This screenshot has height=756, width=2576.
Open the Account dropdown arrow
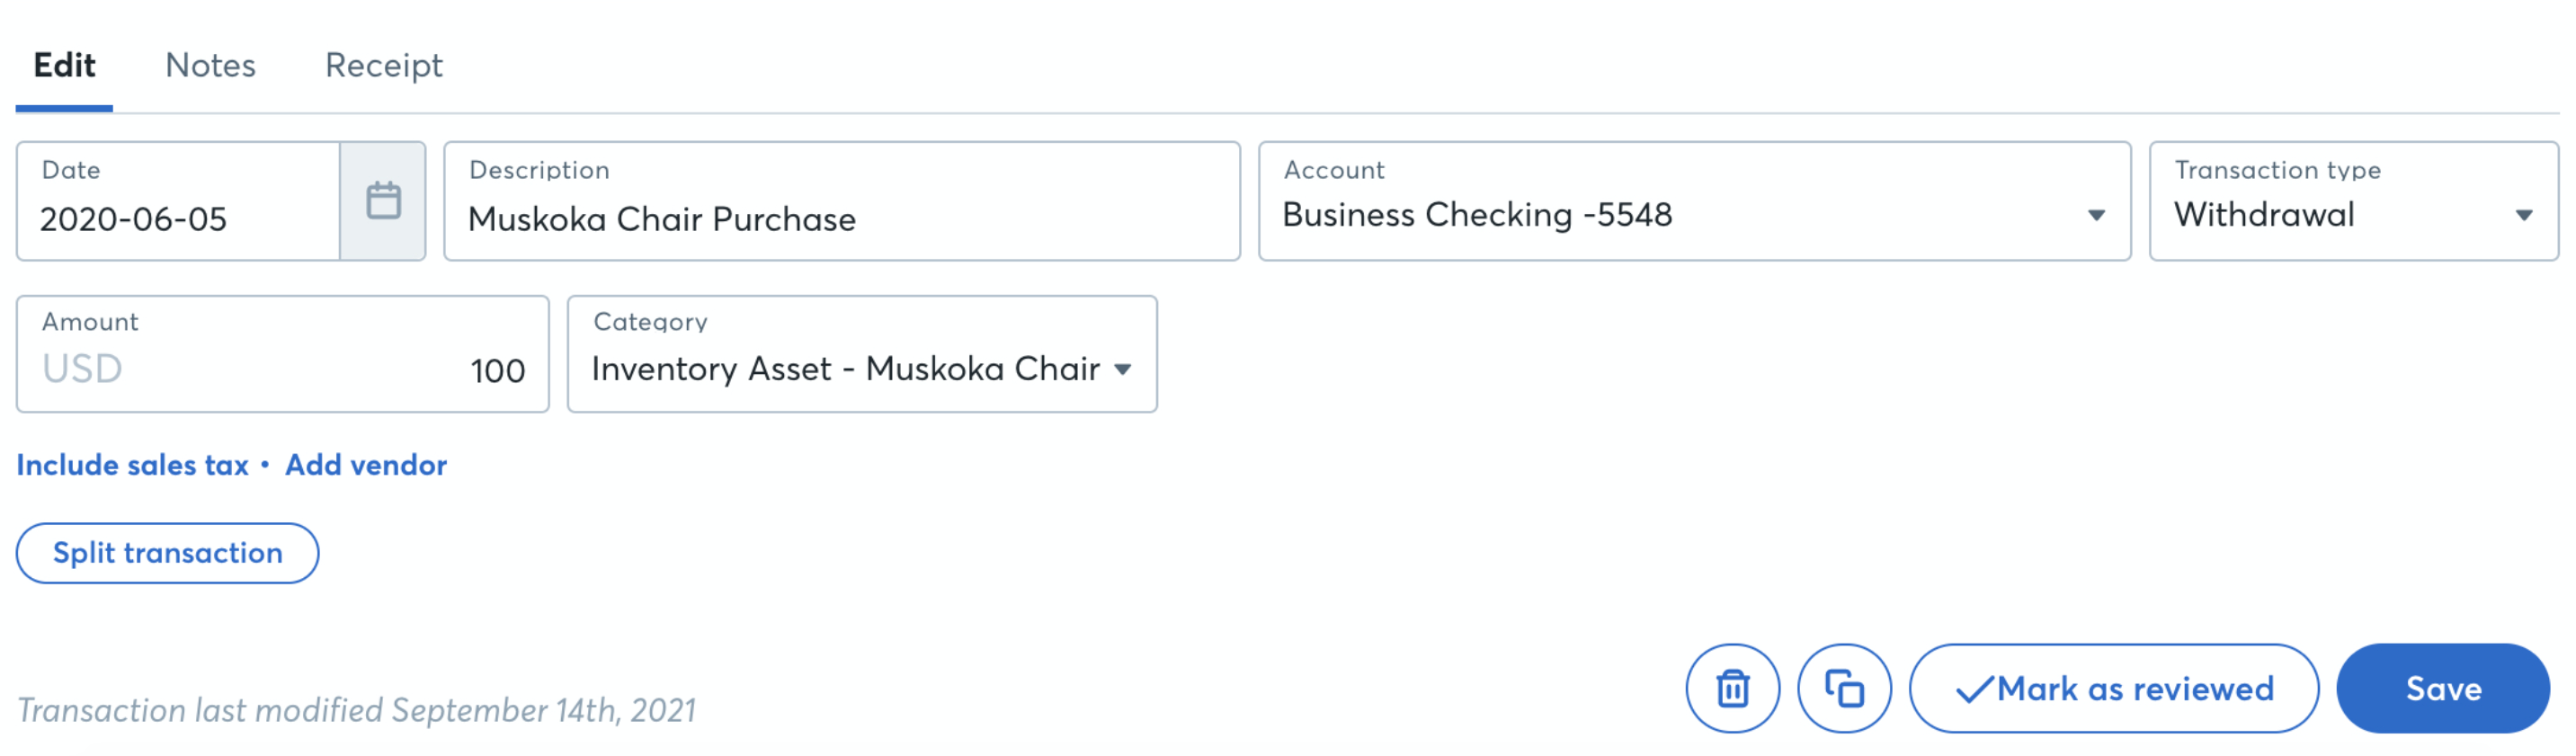point(2096,215)
